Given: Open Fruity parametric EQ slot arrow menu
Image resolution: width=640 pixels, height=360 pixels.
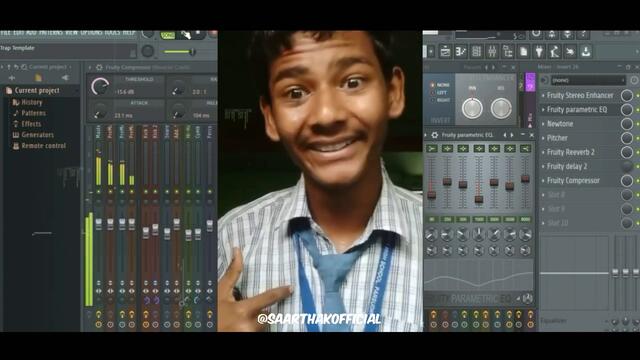Looking at the screenshot, I should click(543, 110).
